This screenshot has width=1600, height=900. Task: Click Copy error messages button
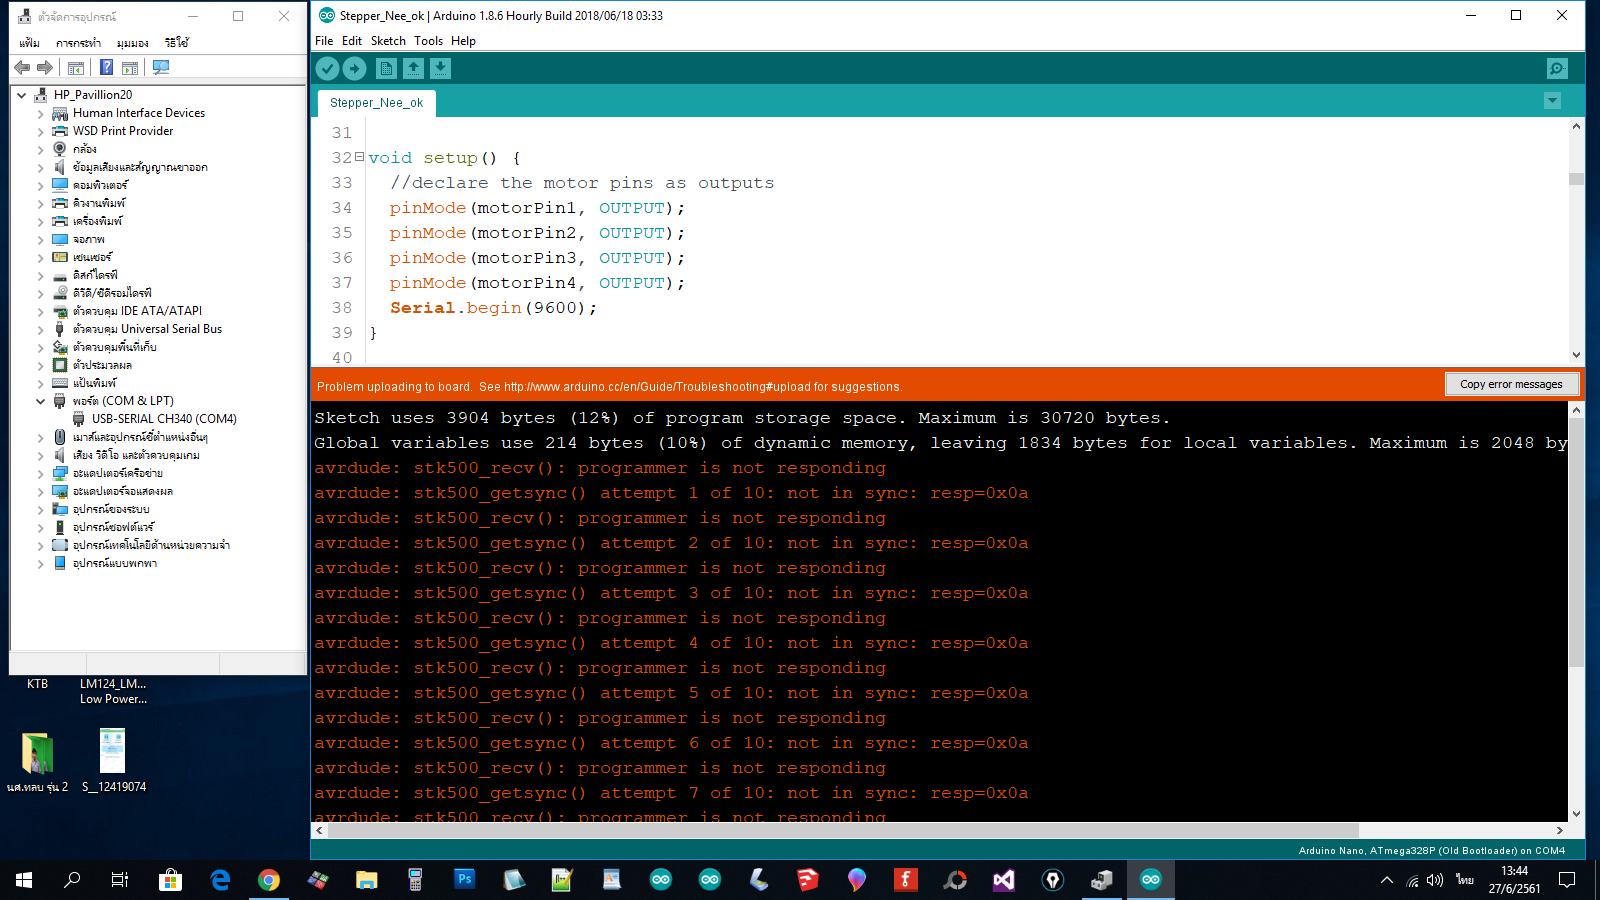click(1511, 384)
